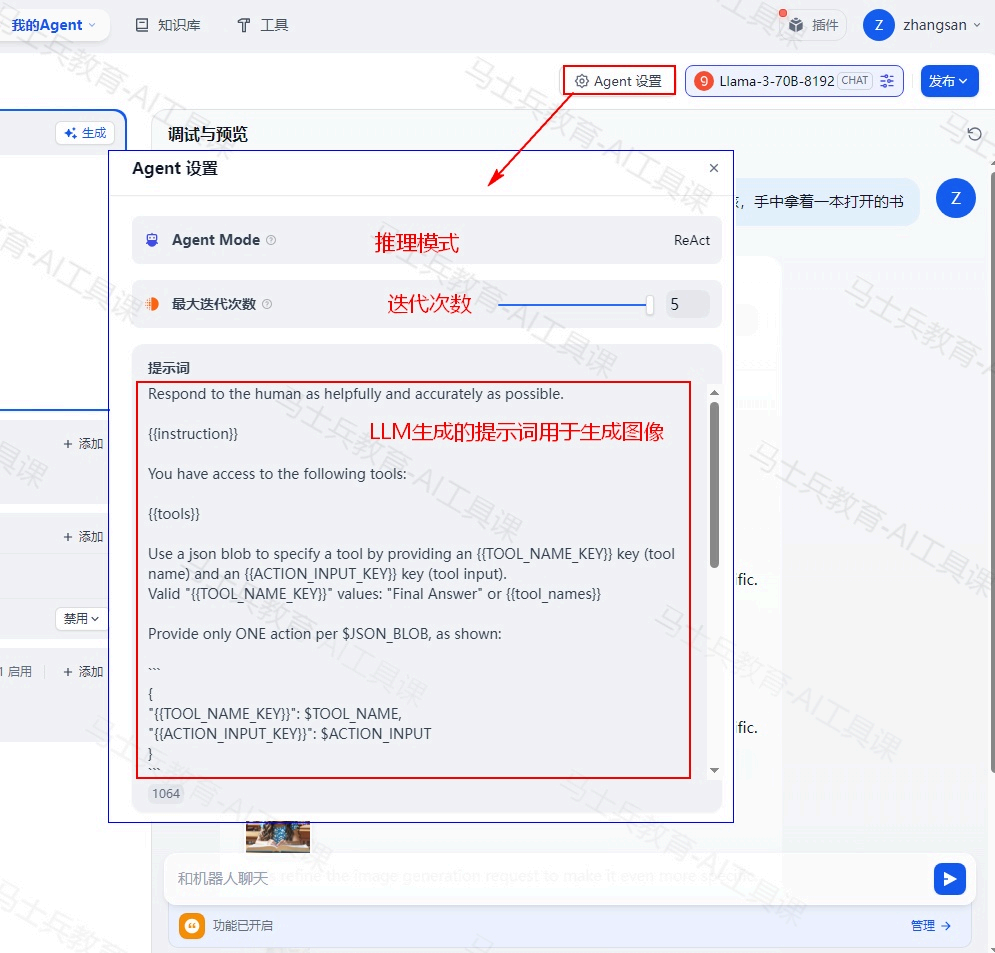This screenshot has width=995, height=953.
Task: Click the Agent Mode robot icon
Action: [152, 240]
